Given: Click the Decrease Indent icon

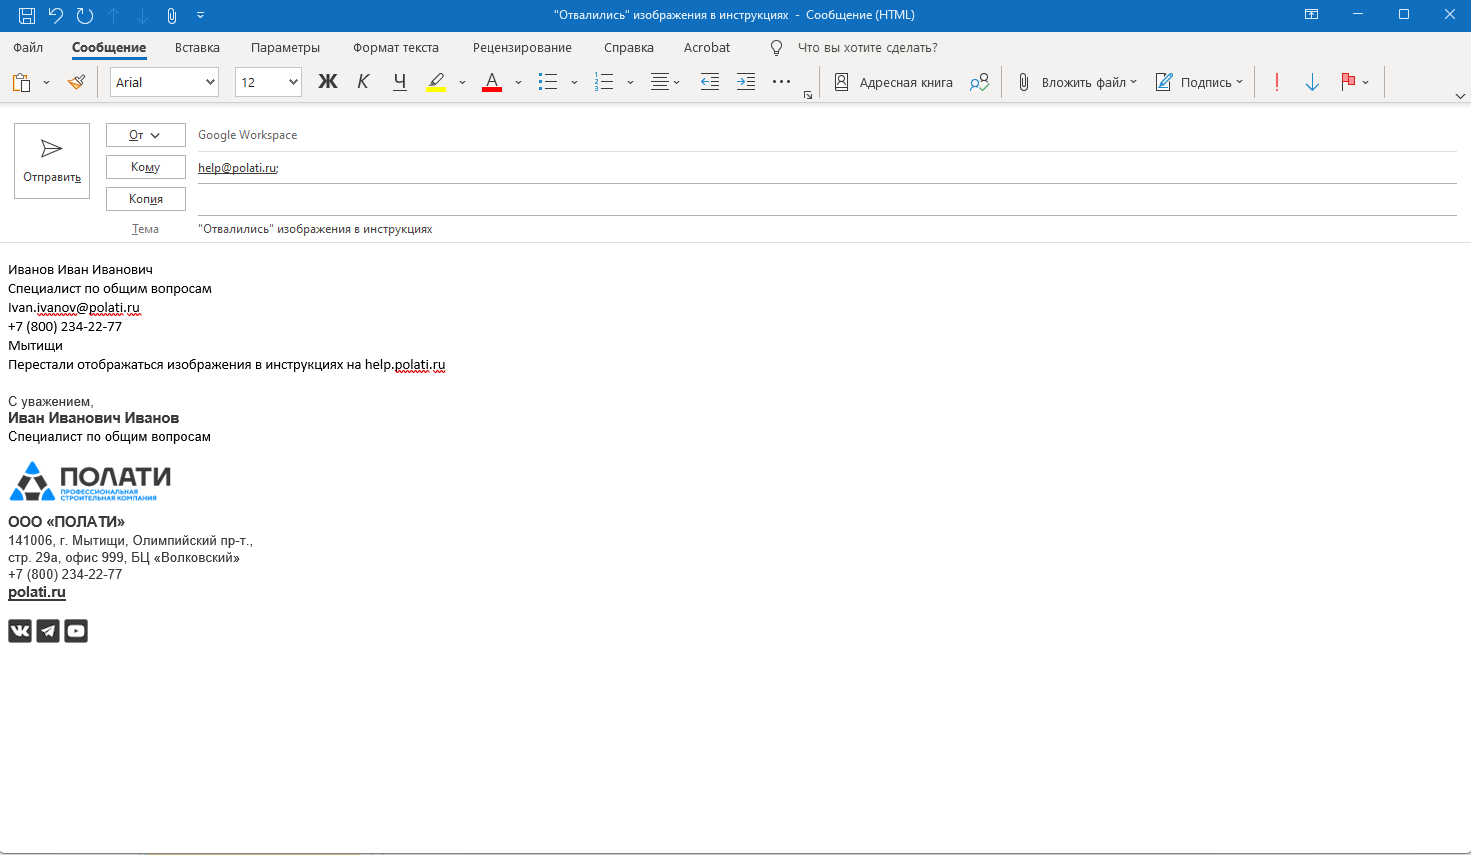Looking at the screenshot, I should point(709,82).
